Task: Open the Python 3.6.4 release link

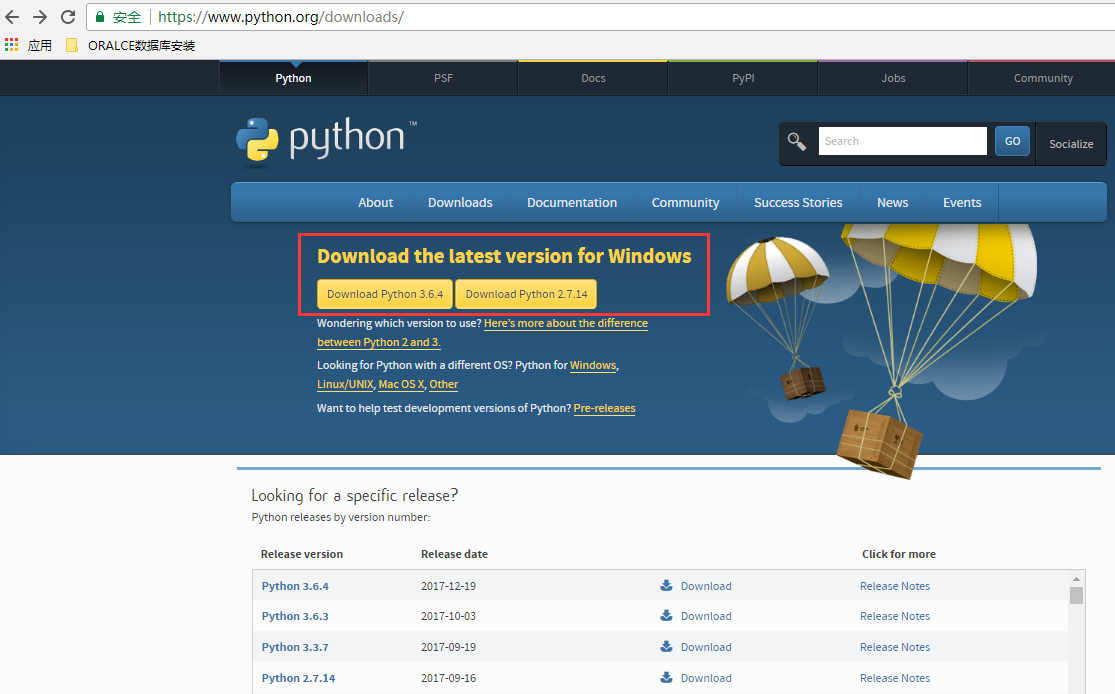Action: click(x=295, y=586)
